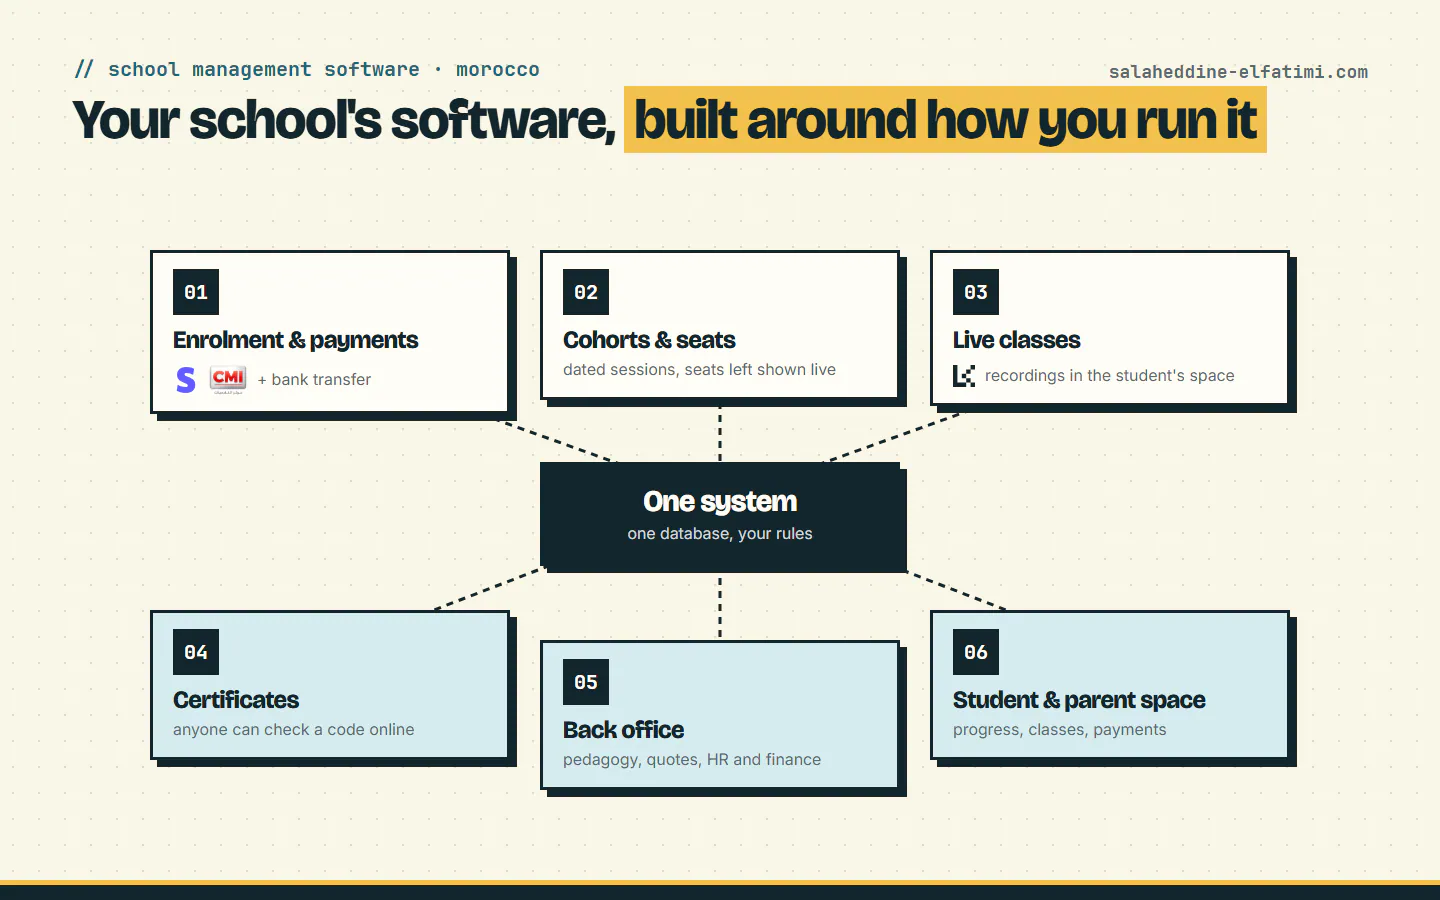Select the 05 number badge
Viewport: 1440px width, 900px height.
click(586, 682)
